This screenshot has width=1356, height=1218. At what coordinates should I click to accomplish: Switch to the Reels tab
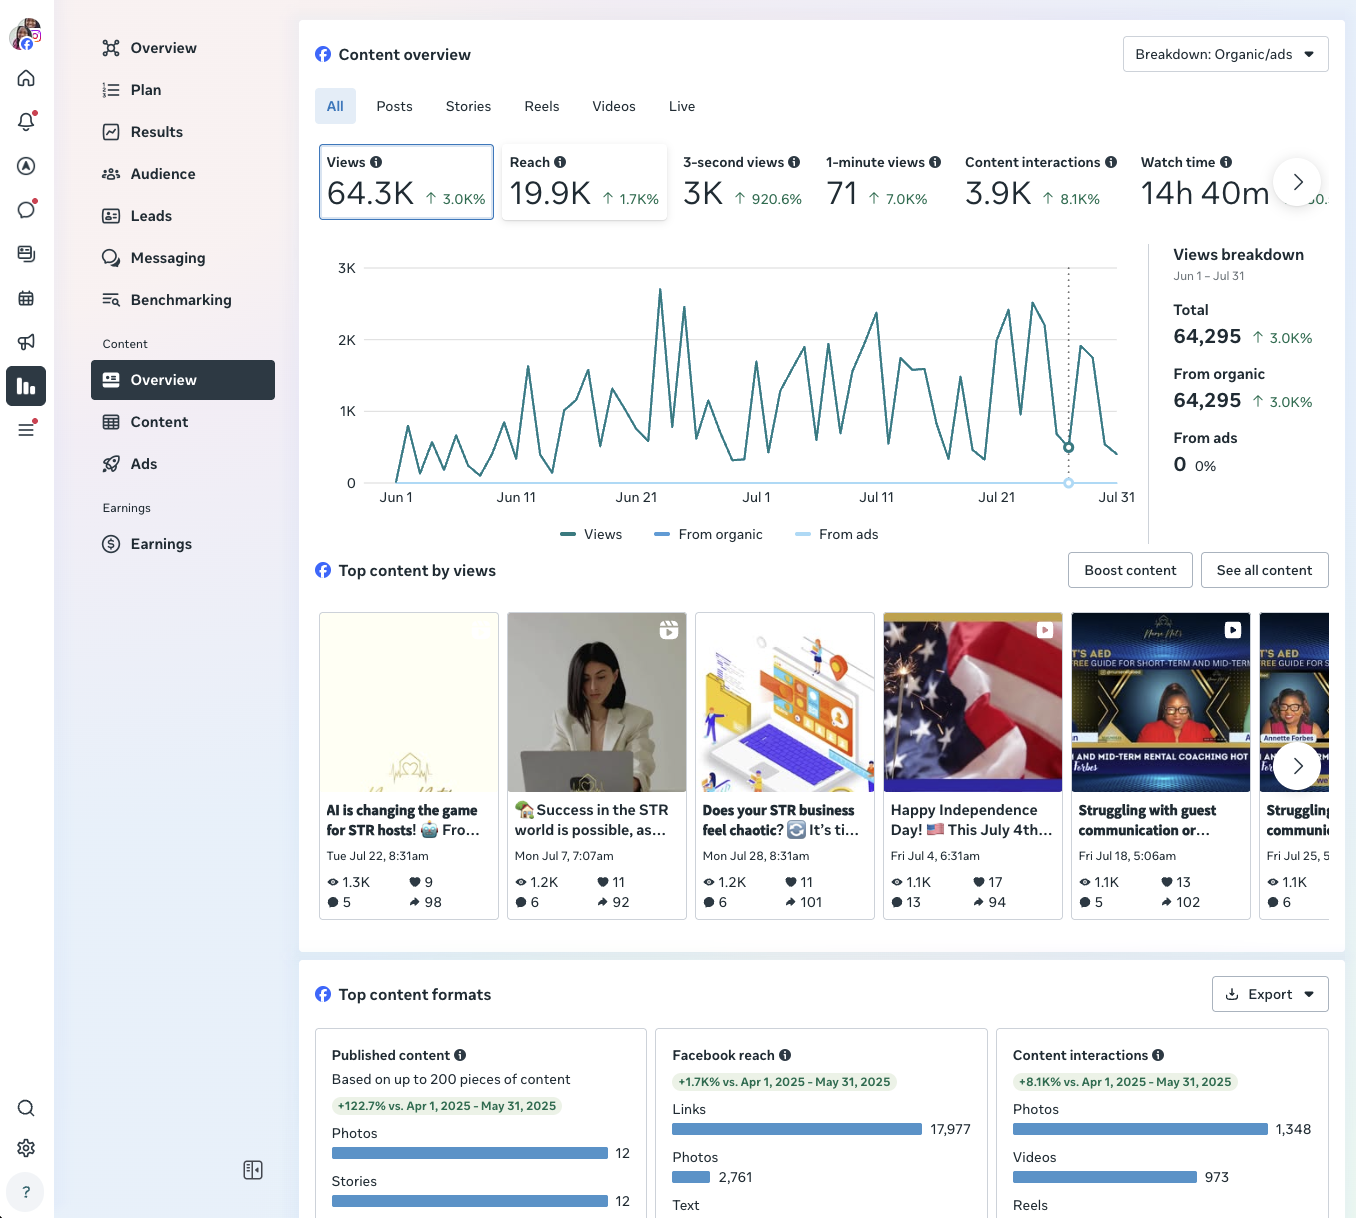541,106
